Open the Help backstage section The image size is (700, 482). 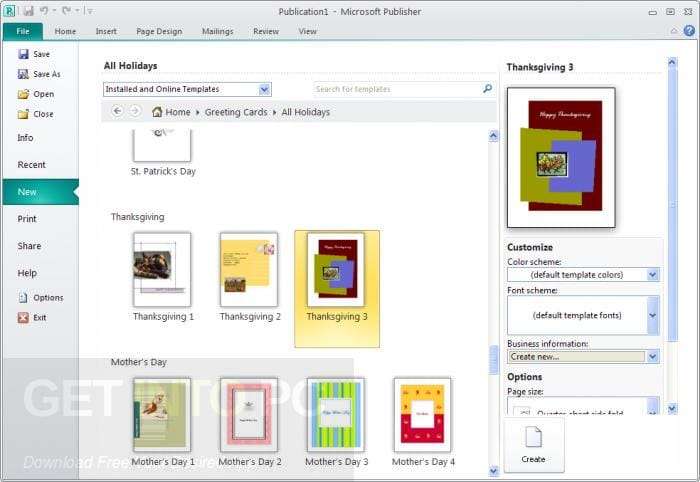point(27,273)
